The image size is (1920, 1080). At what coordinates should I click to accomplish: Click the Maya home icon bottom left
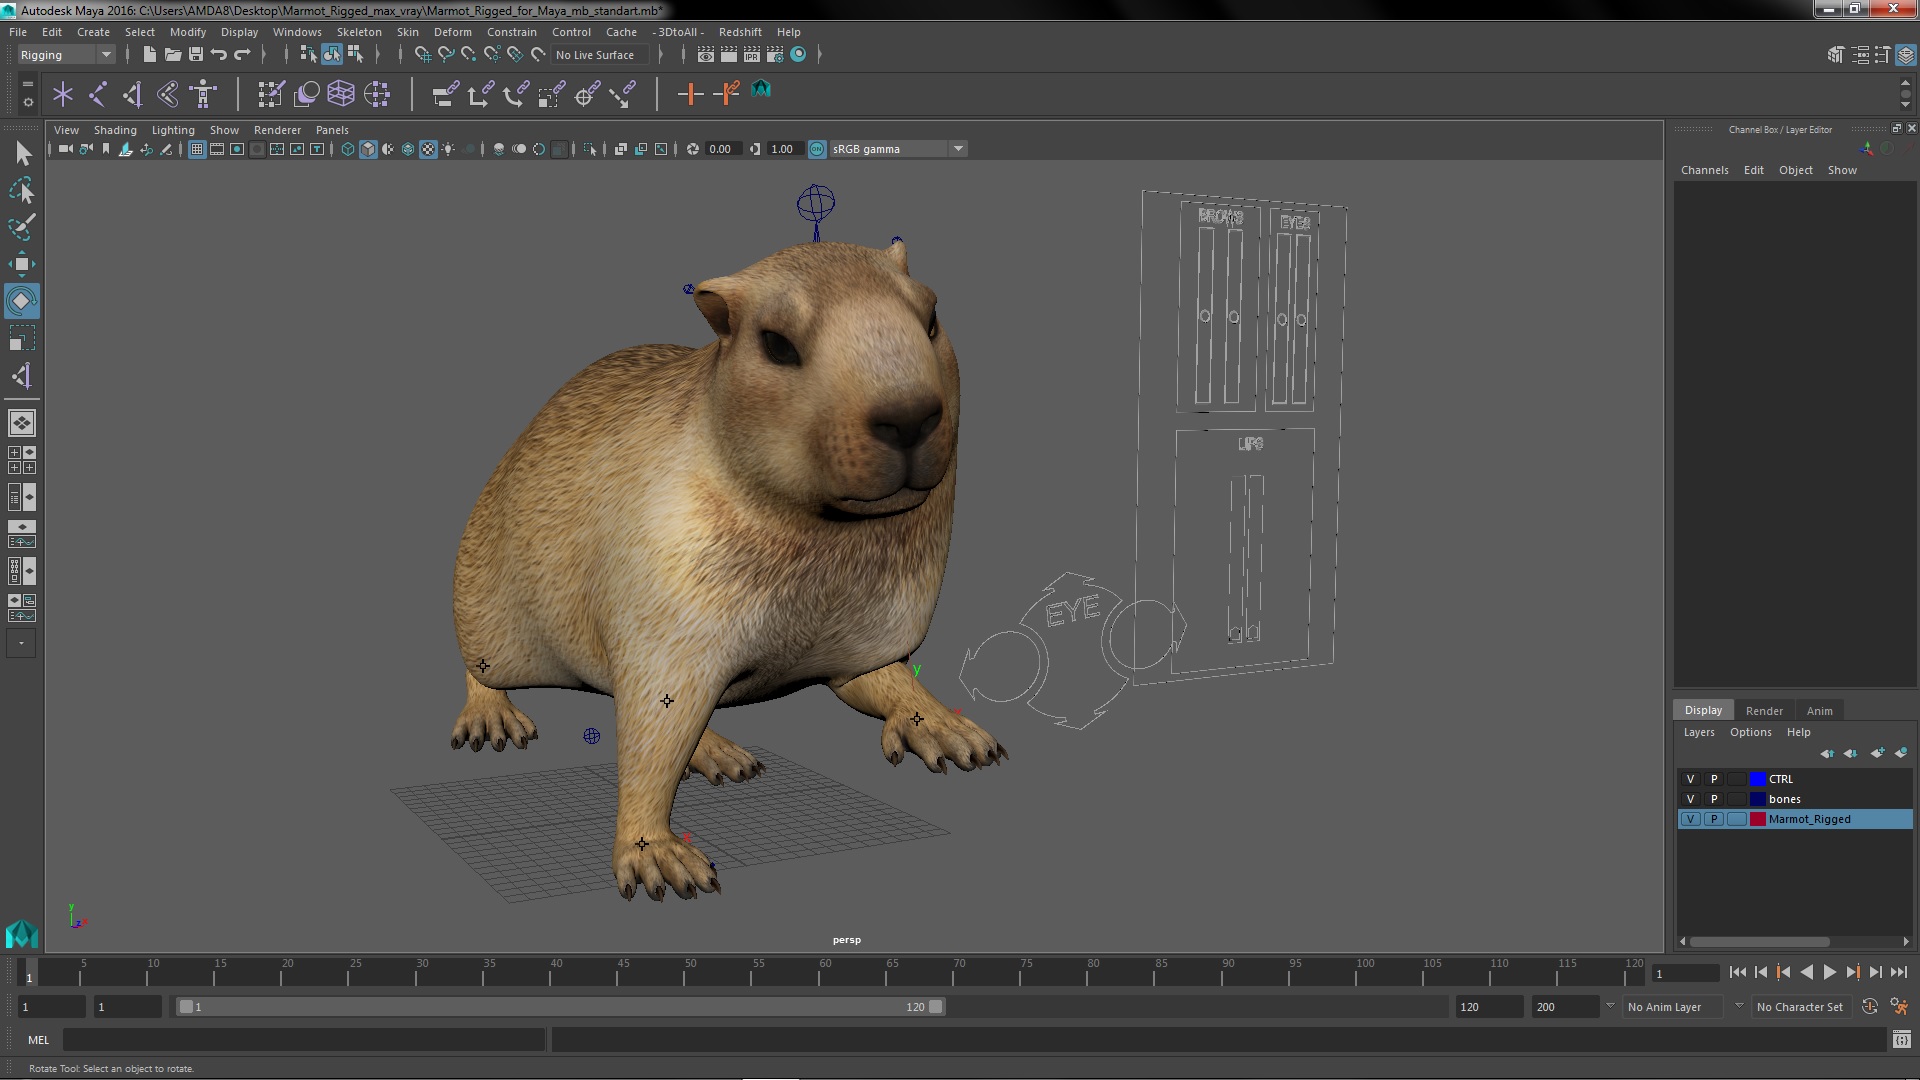click(x=22, y=934)
